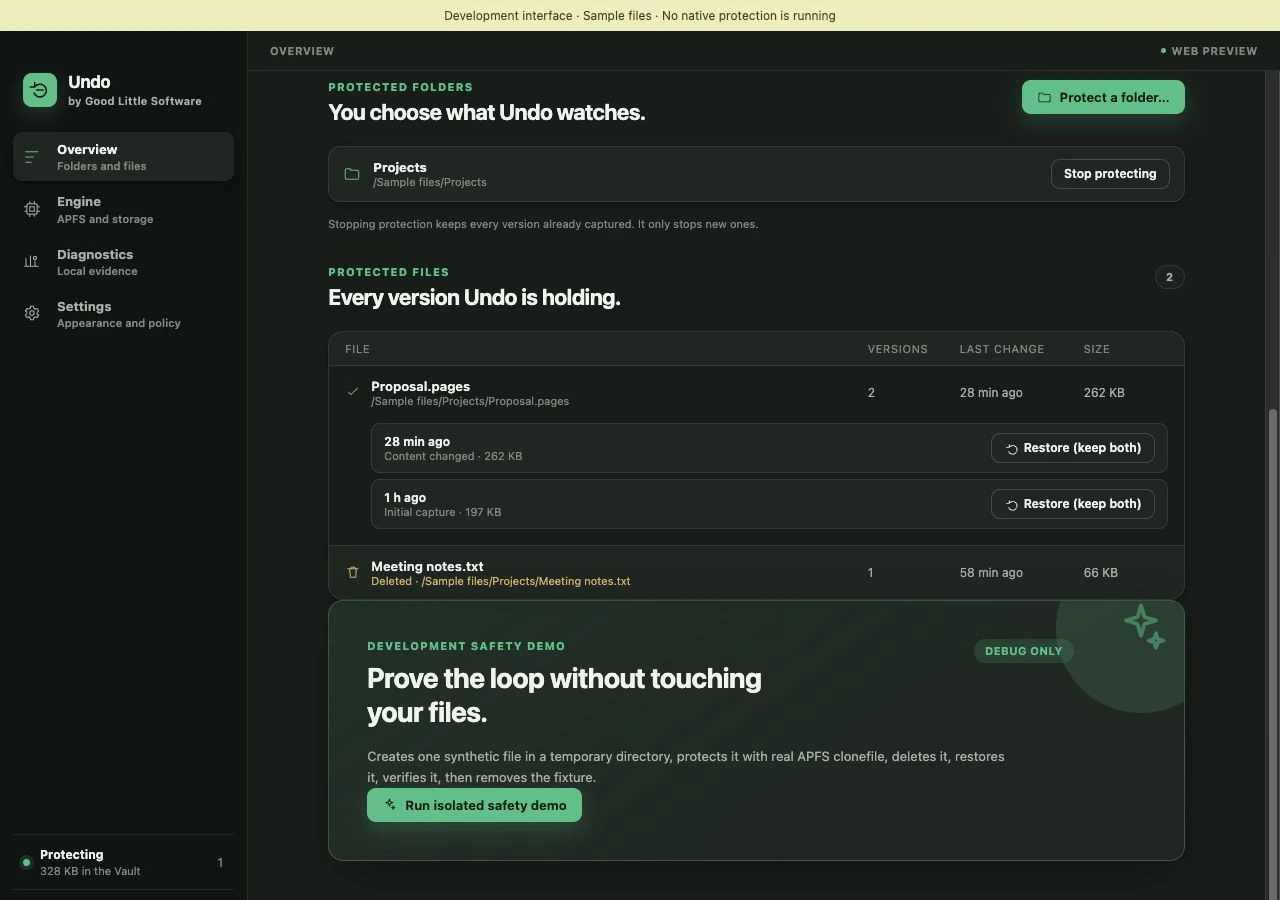Click the VERSIONS column header
Image resolution: width=1280 pixels, height=900 pixels.
point(897,349)
